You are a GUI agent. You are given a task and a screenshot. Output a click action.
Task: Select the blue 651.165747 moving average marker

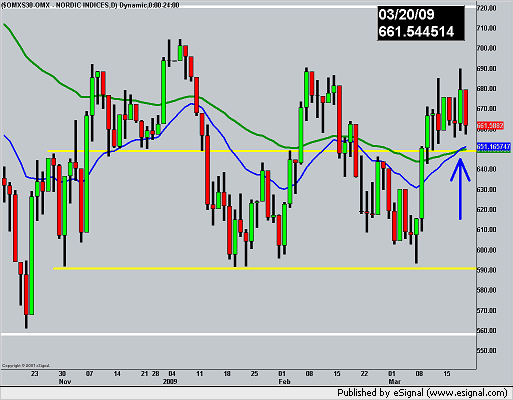pyautogui.click(x=494, y=147)
